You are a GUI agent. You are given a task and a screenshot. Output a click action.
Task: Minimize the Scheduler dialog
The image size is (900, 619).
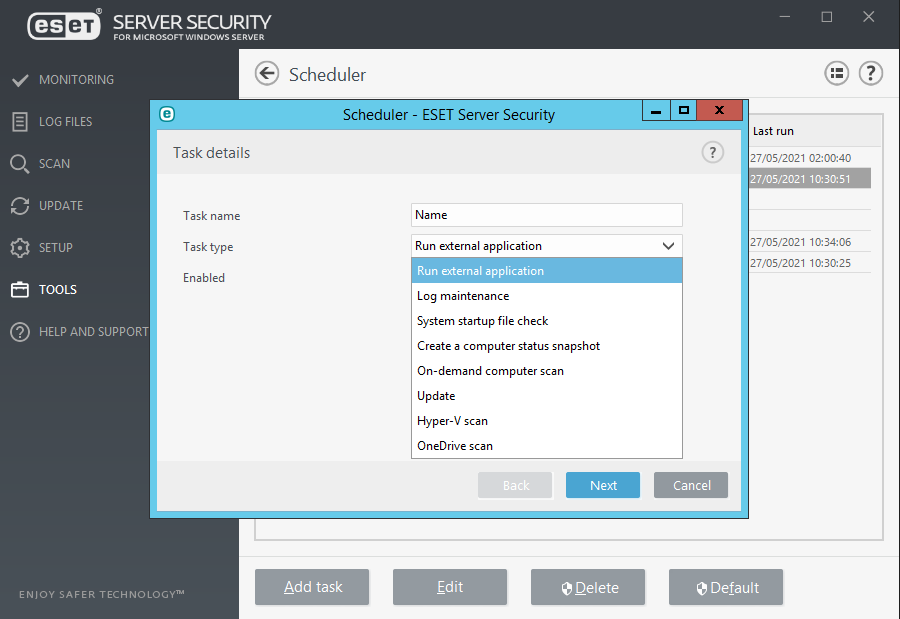click(x=656, y=110)
